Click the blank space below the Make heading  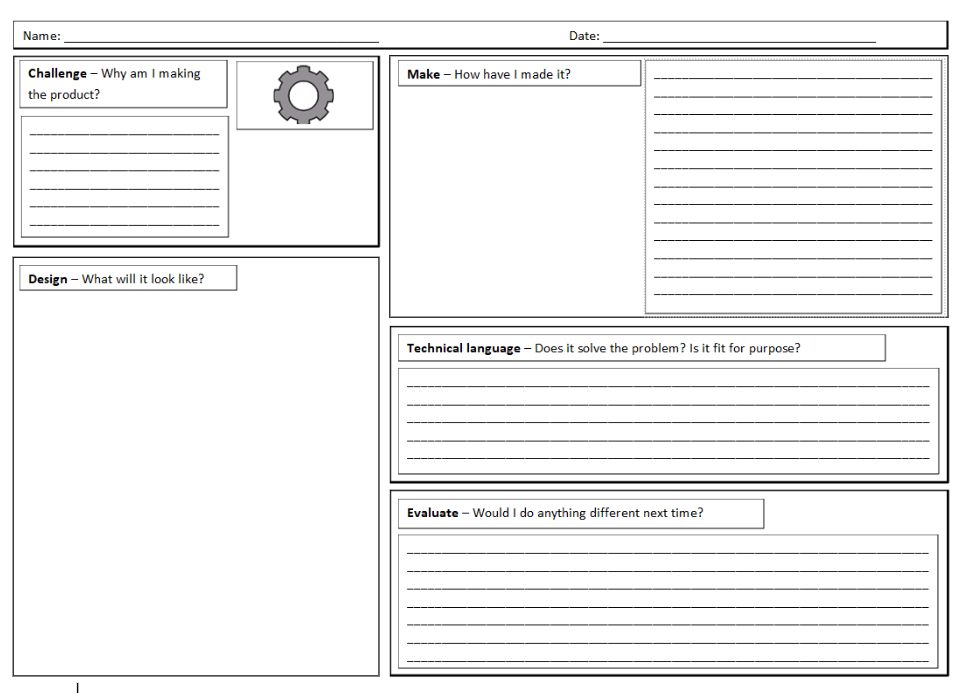pyautogui.click(x=516, y=200)
